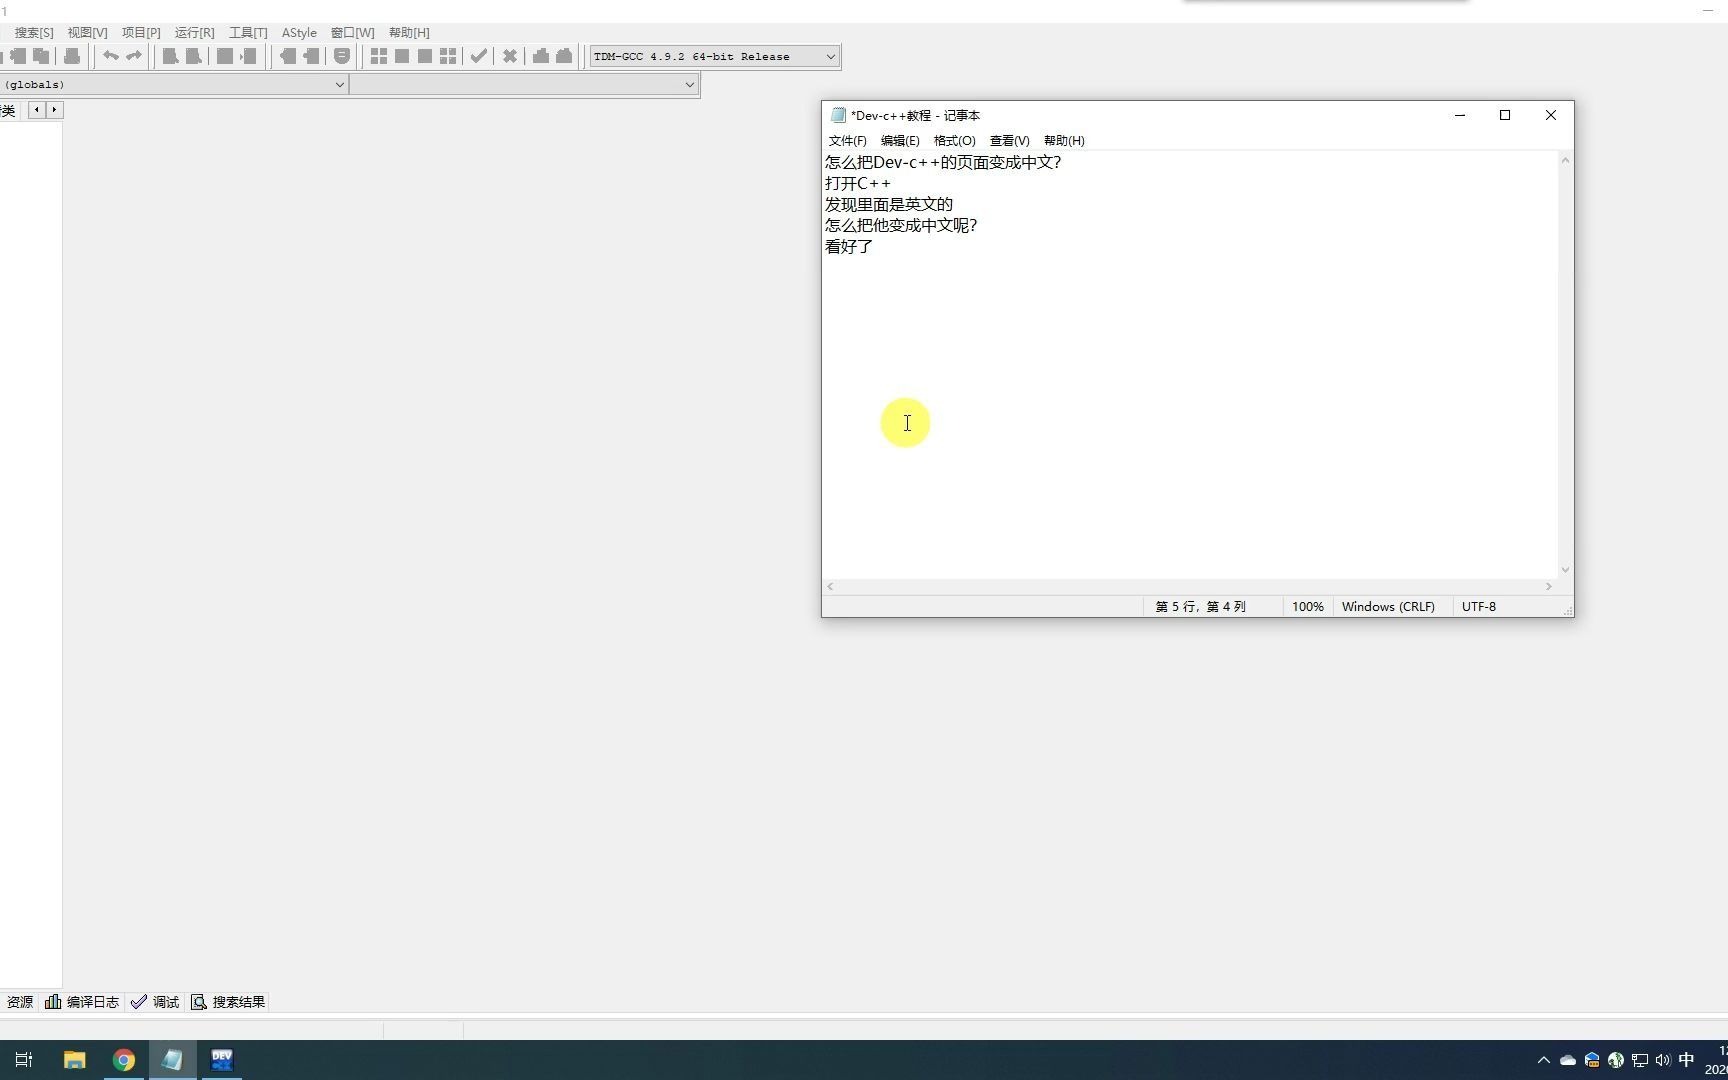
Task: Click the network tray icon
Action: point(1640,1060)
